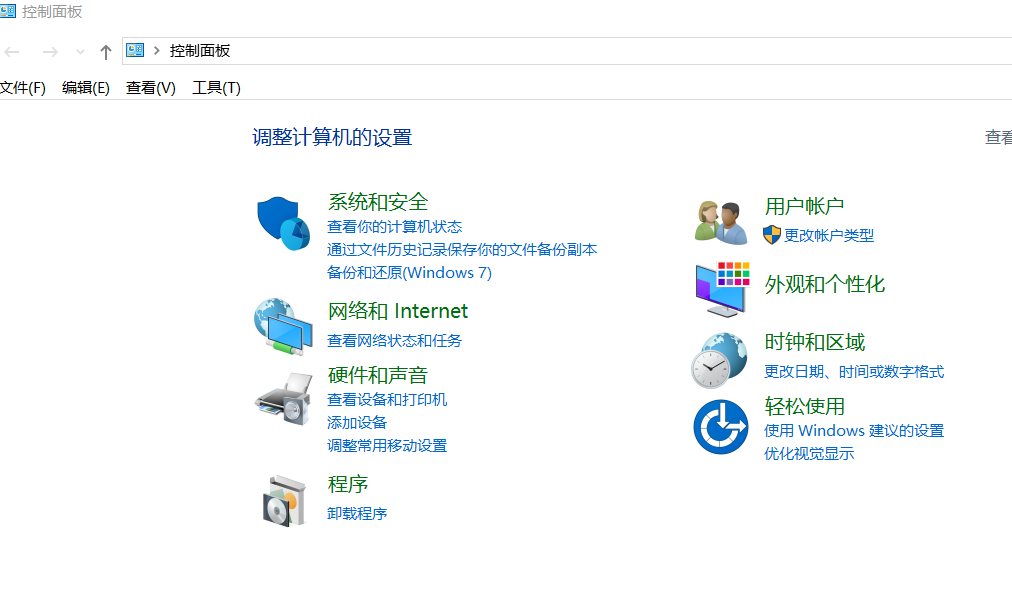Open the 程序 heading link
This screenshot has height=611, width=1012.
pos(348,484)
